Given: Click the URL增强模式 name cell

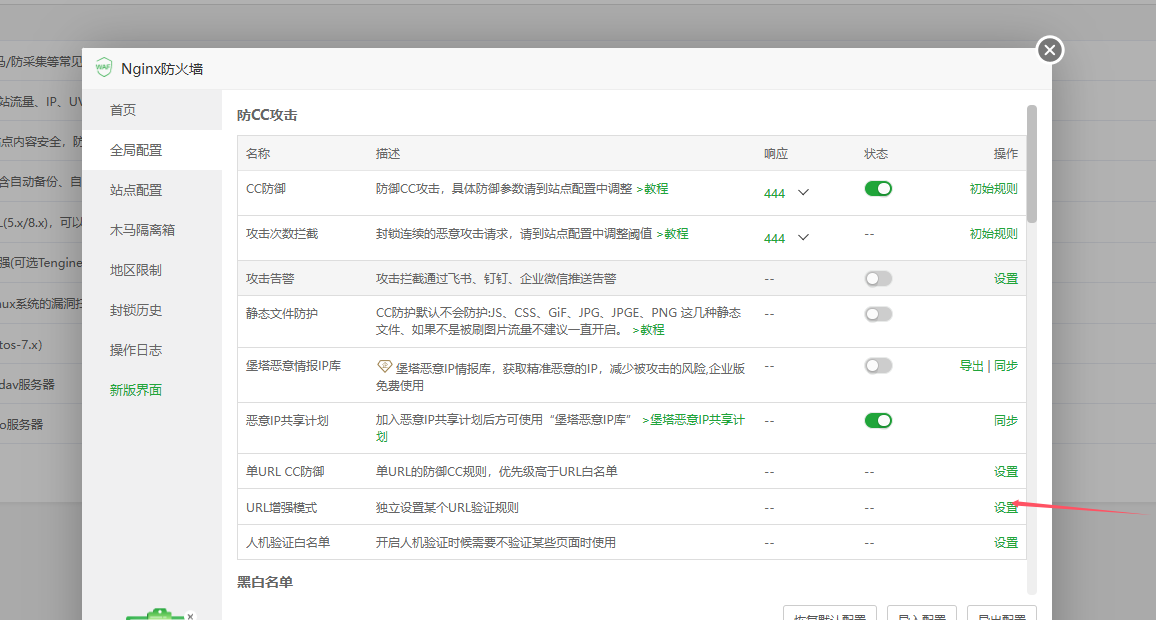Looking at the screenshot, I should coord(281,507).
